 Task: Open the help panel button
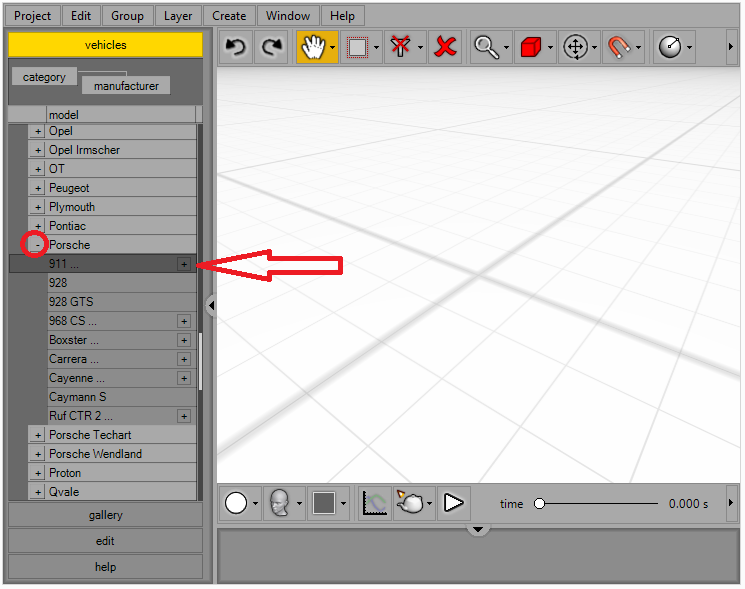pos(105,567)
